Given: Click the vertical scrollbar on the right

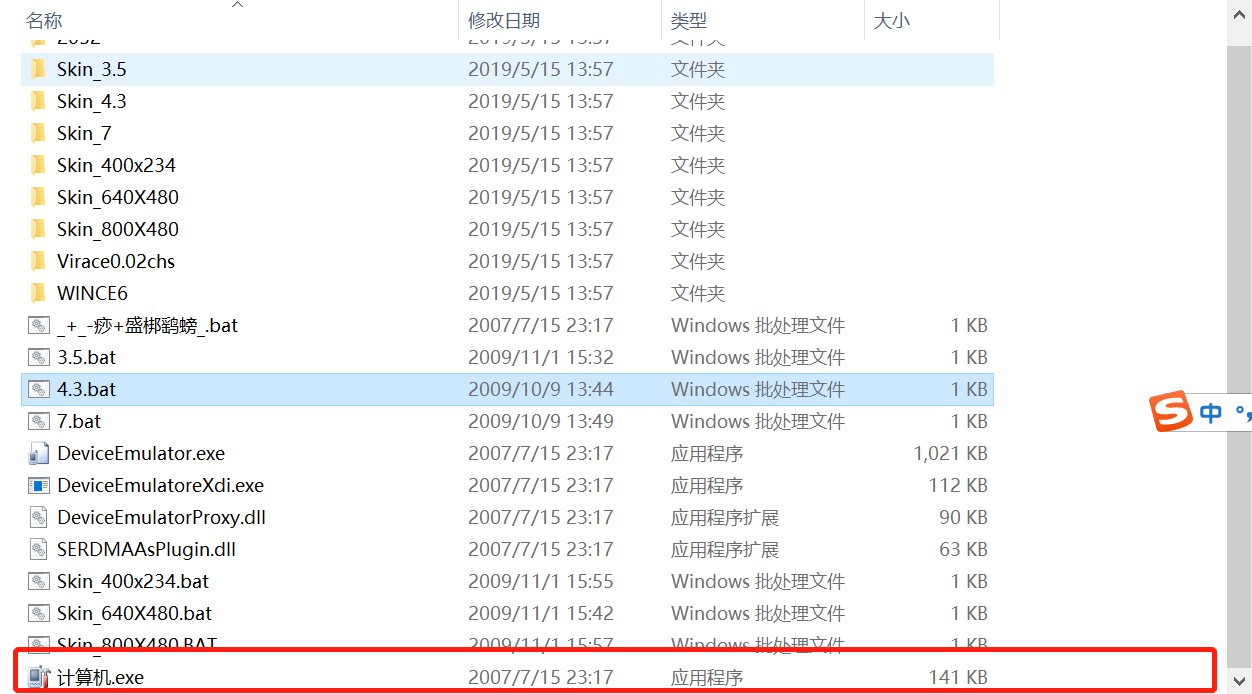Looking at the screenshot, I should coord(1240,350).
